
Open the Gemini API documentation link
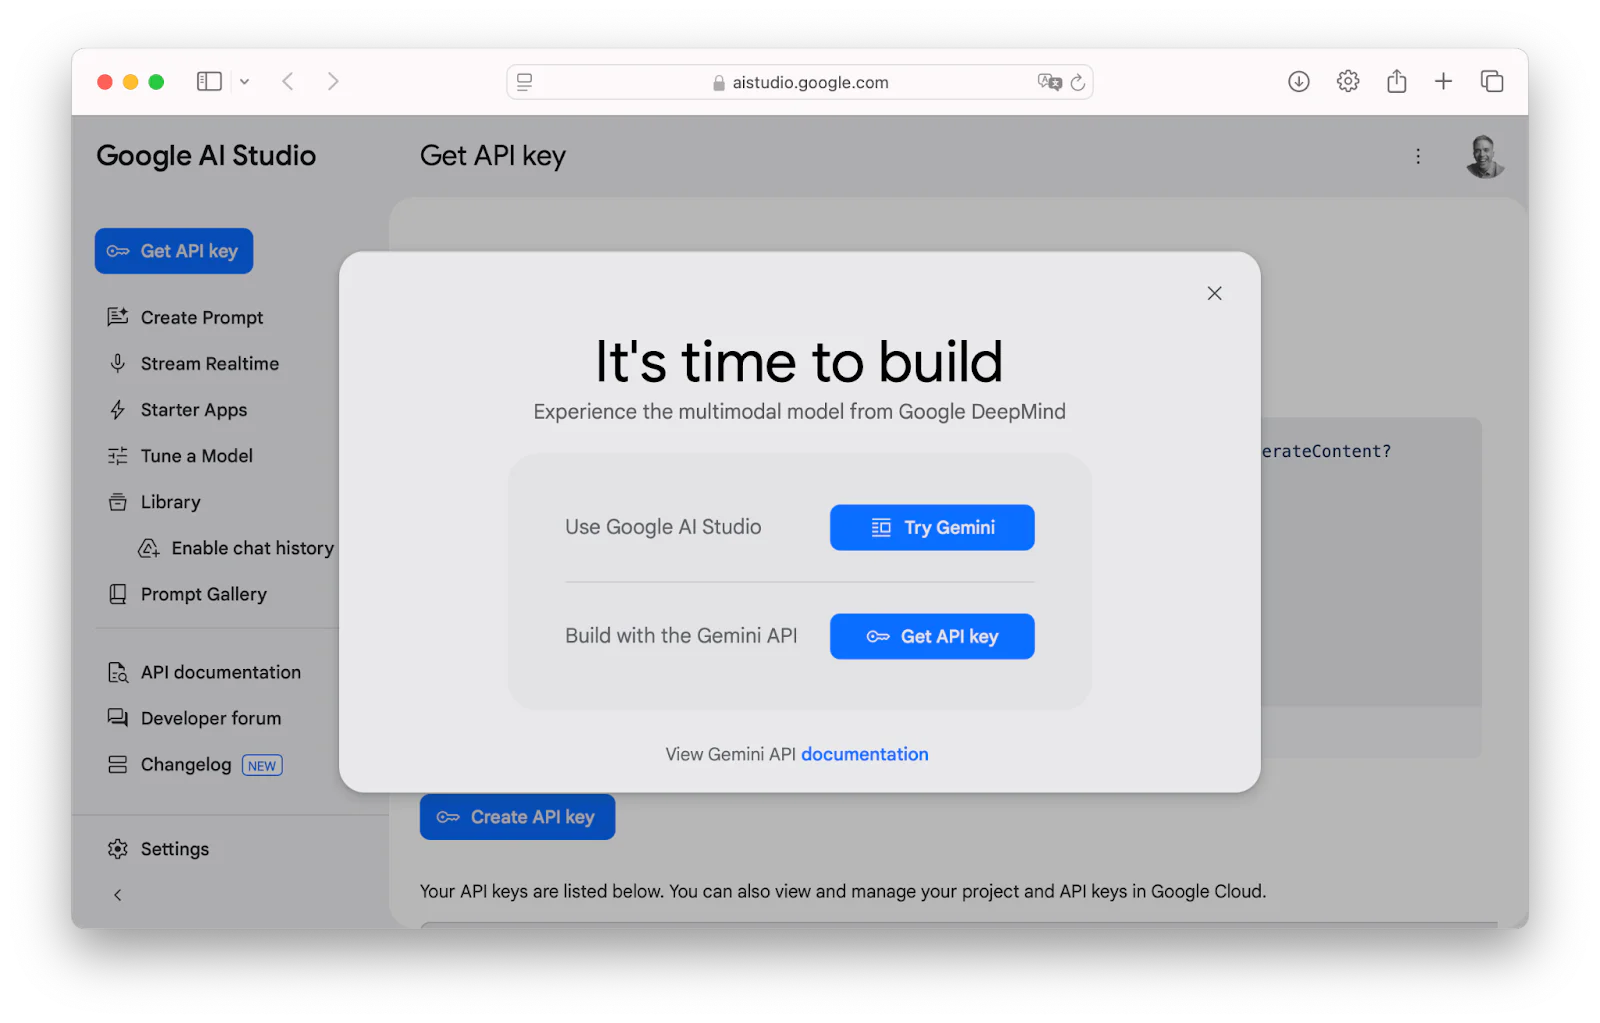tap(865, 754)
